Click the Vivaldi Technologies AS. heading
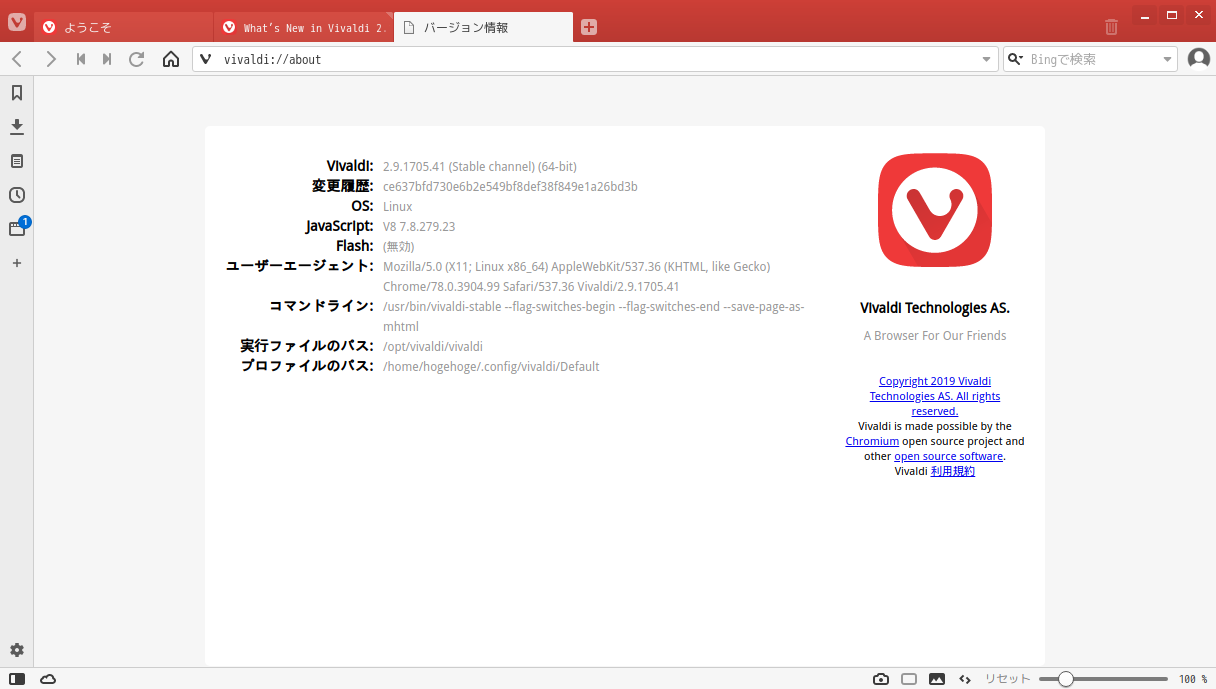 point(935,308)
